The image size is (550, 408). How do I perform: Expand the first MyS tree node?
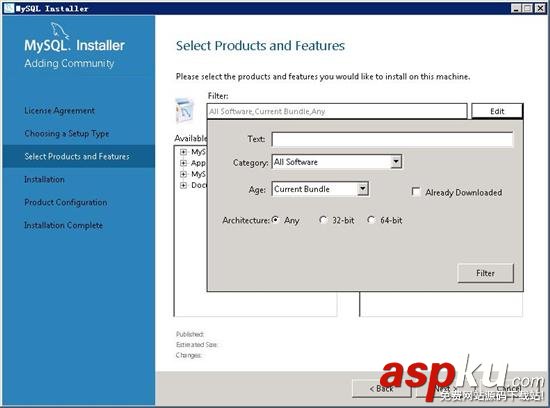(183, 152)
